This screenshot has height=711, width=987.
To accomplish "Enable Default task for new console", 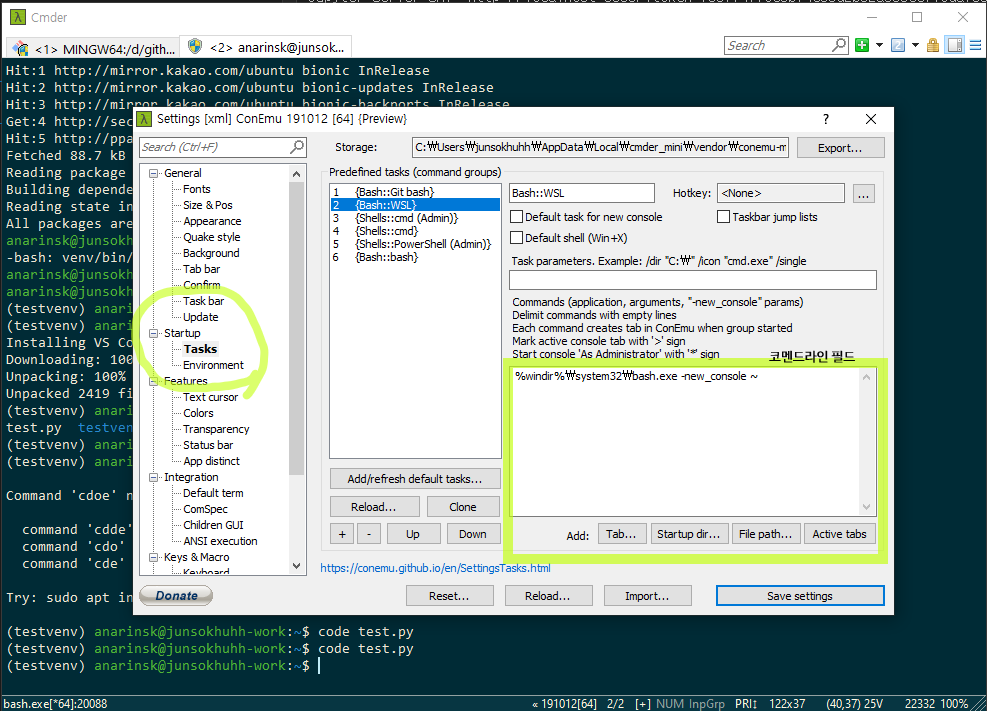I will [x=516, y=217].
